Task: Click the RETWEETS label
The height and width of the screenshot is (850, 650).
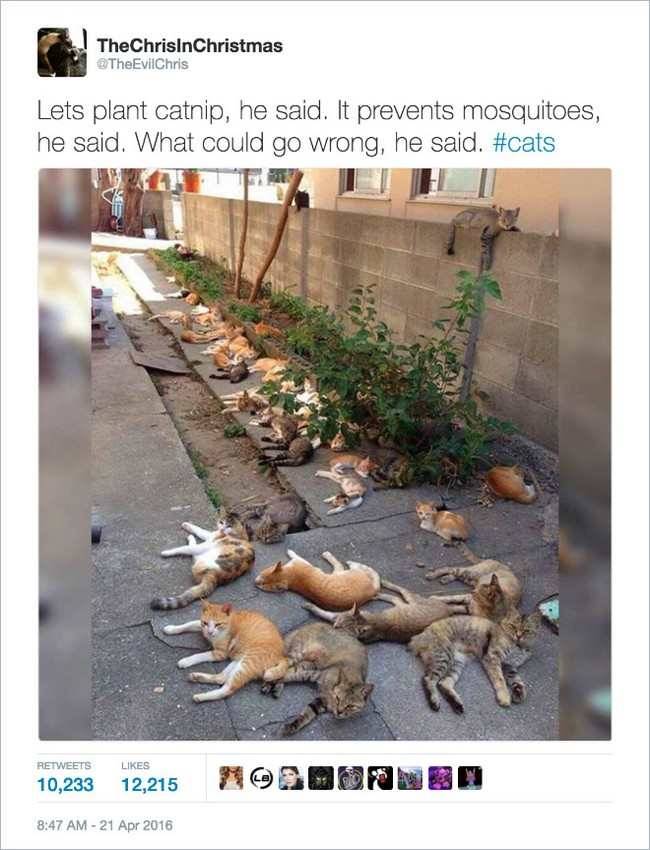Action: coord(64,765)
